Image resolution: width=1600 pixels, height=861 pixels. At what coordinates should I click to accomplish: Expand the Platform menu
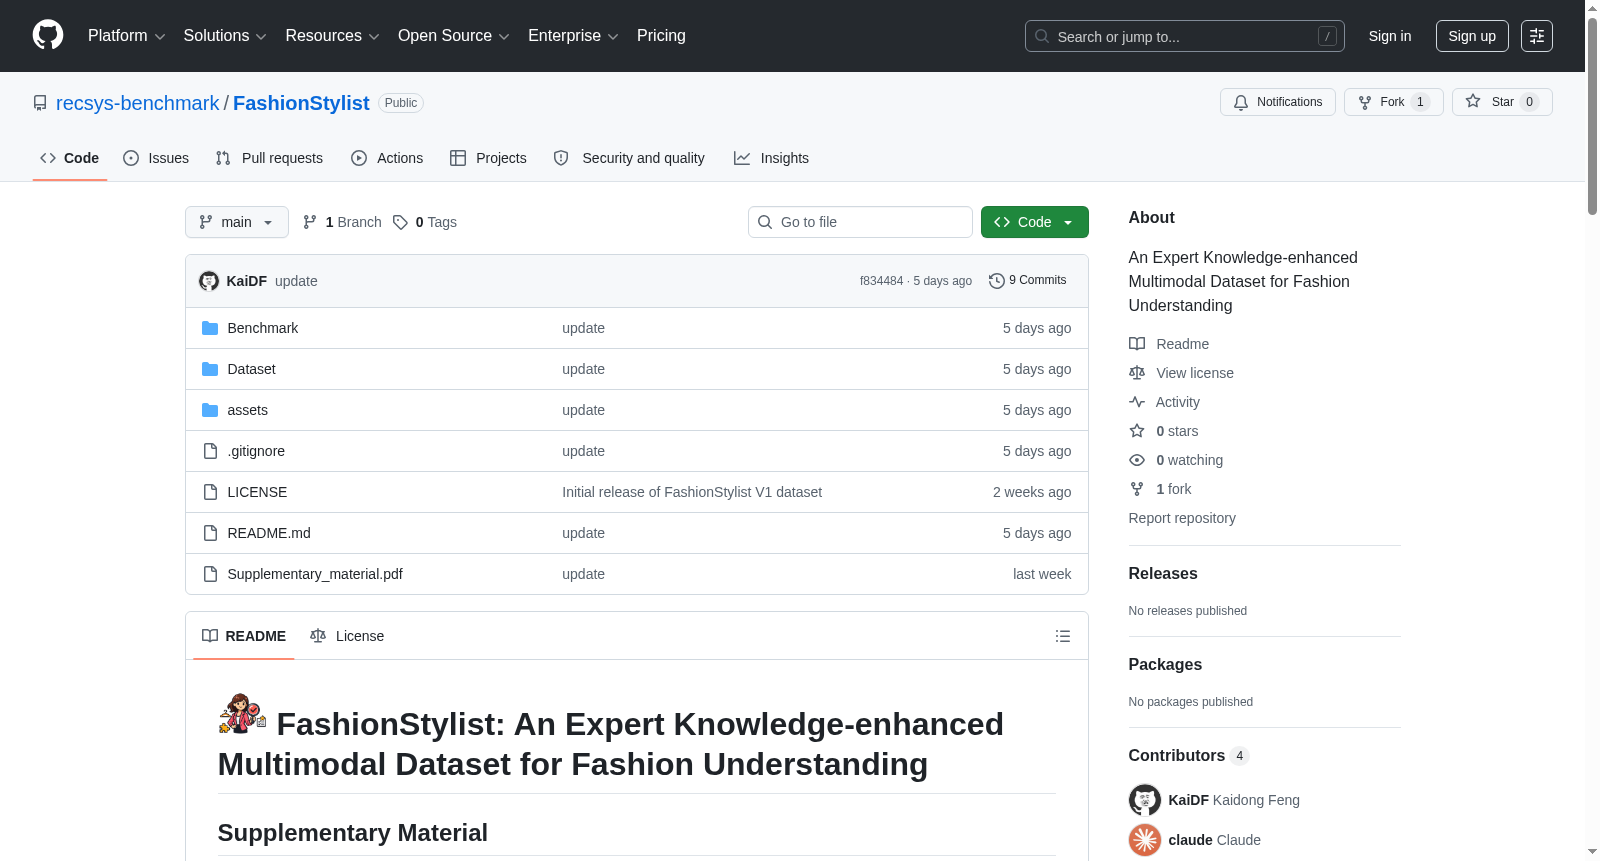click(x=127, y=36)
